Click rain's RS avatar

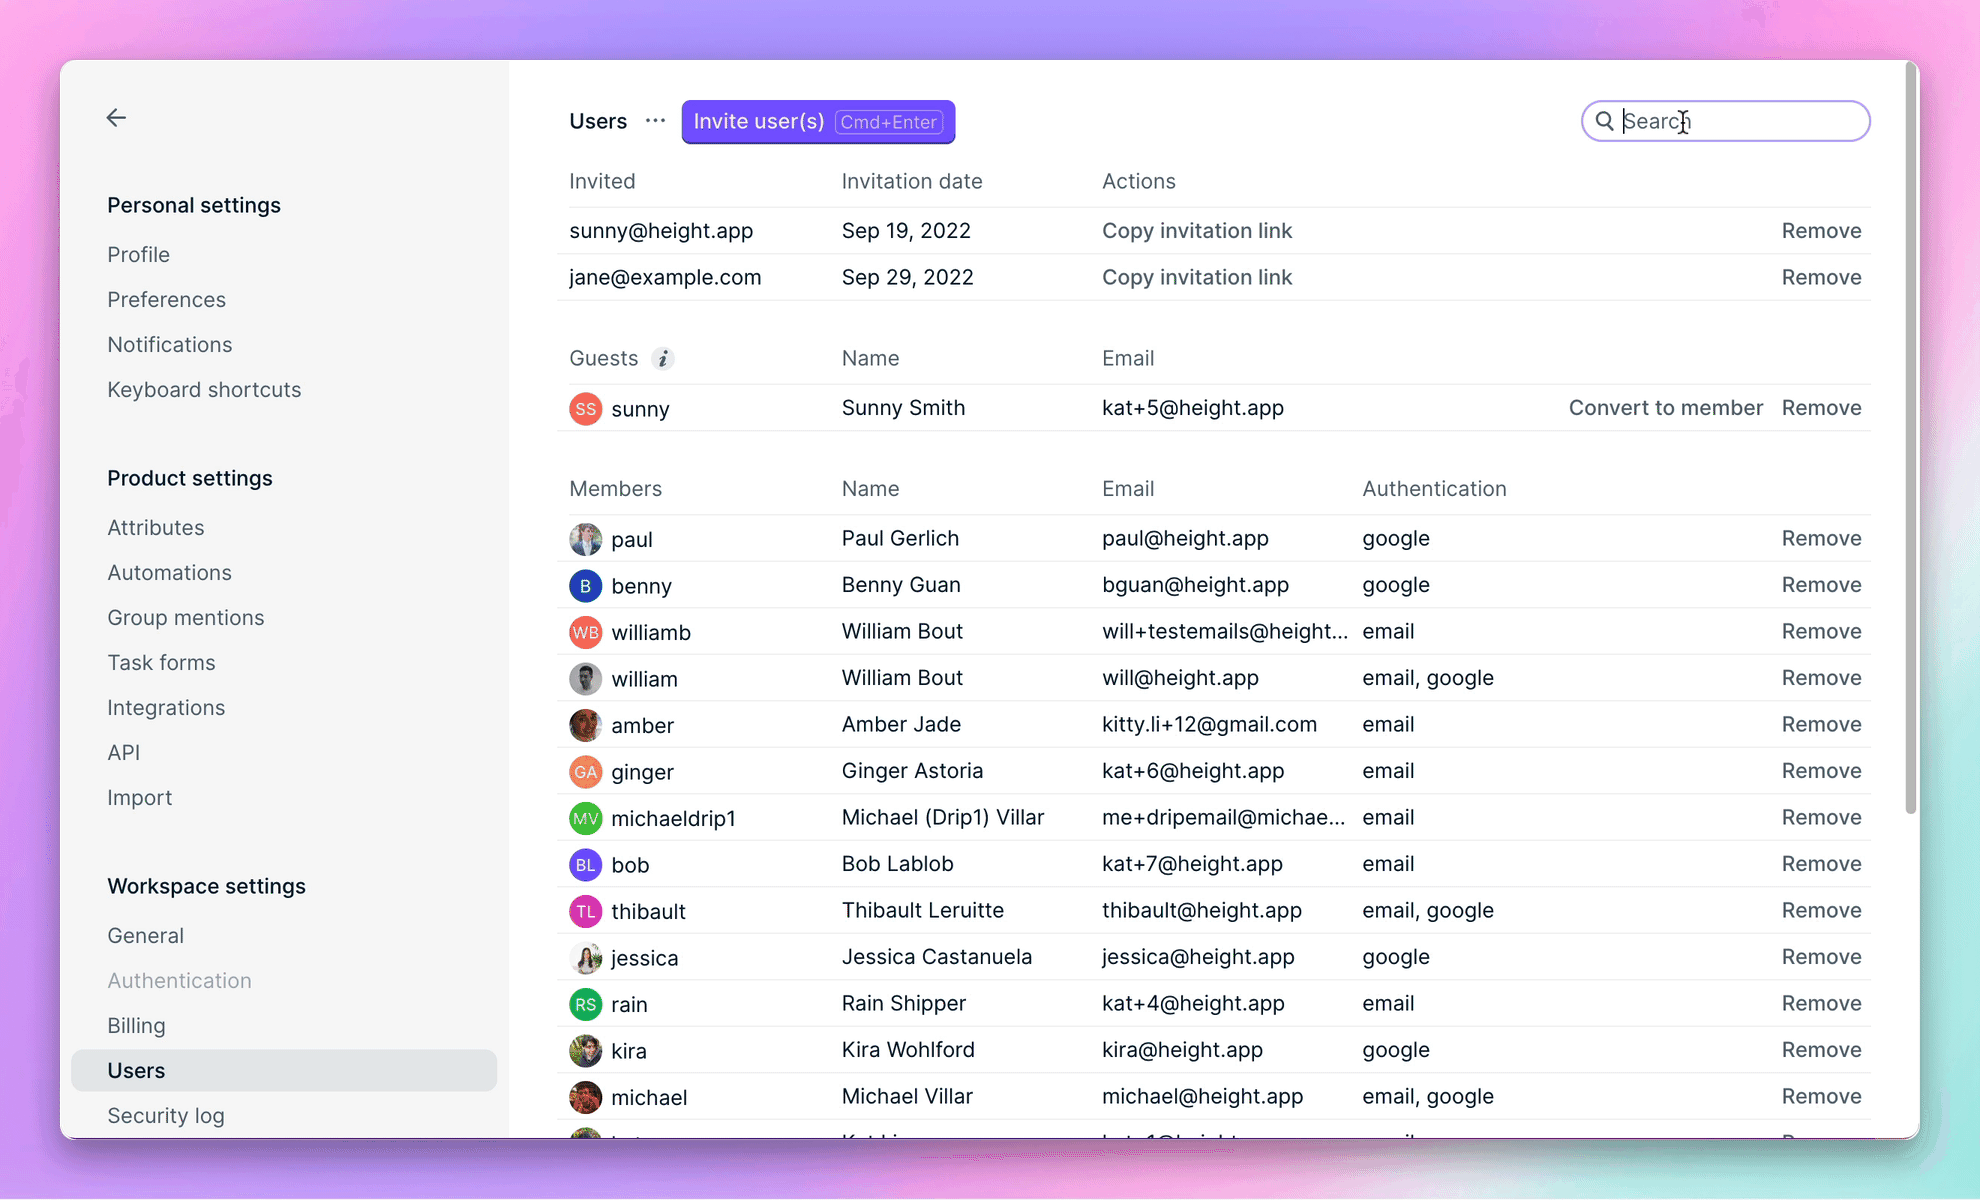tap(585, 1004)
